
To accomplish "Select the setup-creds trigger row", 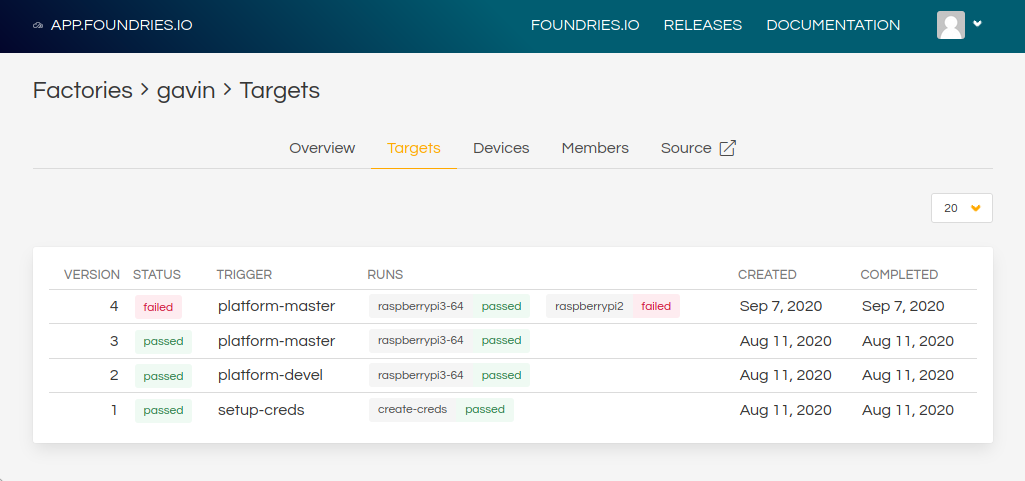I will [x=512, y=410].
